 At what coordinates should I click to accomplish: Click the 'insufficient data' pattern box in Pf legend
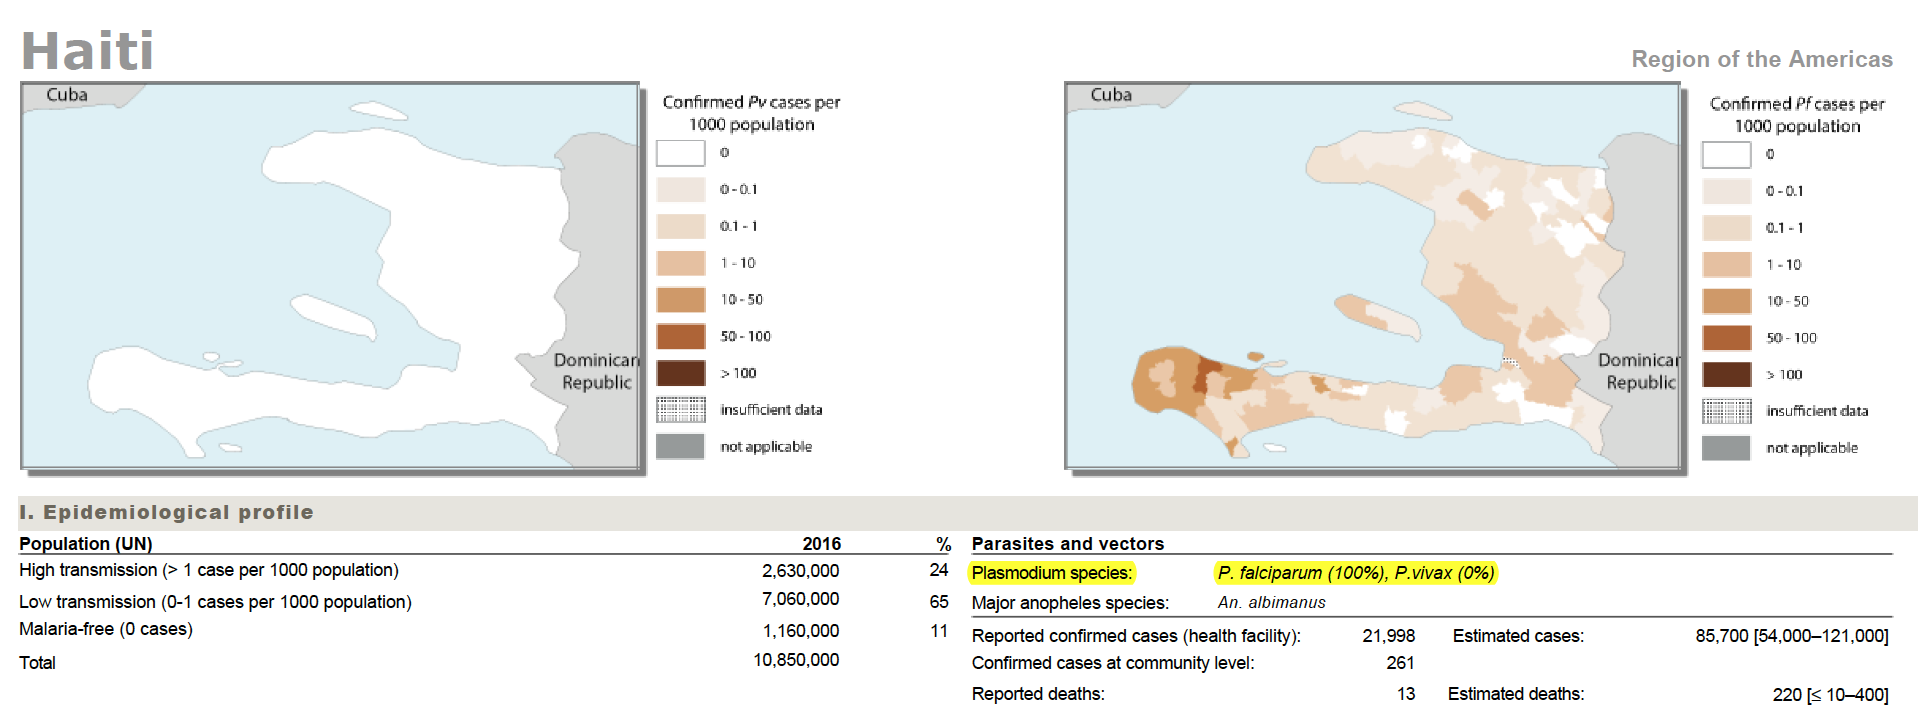point(1726,411)
